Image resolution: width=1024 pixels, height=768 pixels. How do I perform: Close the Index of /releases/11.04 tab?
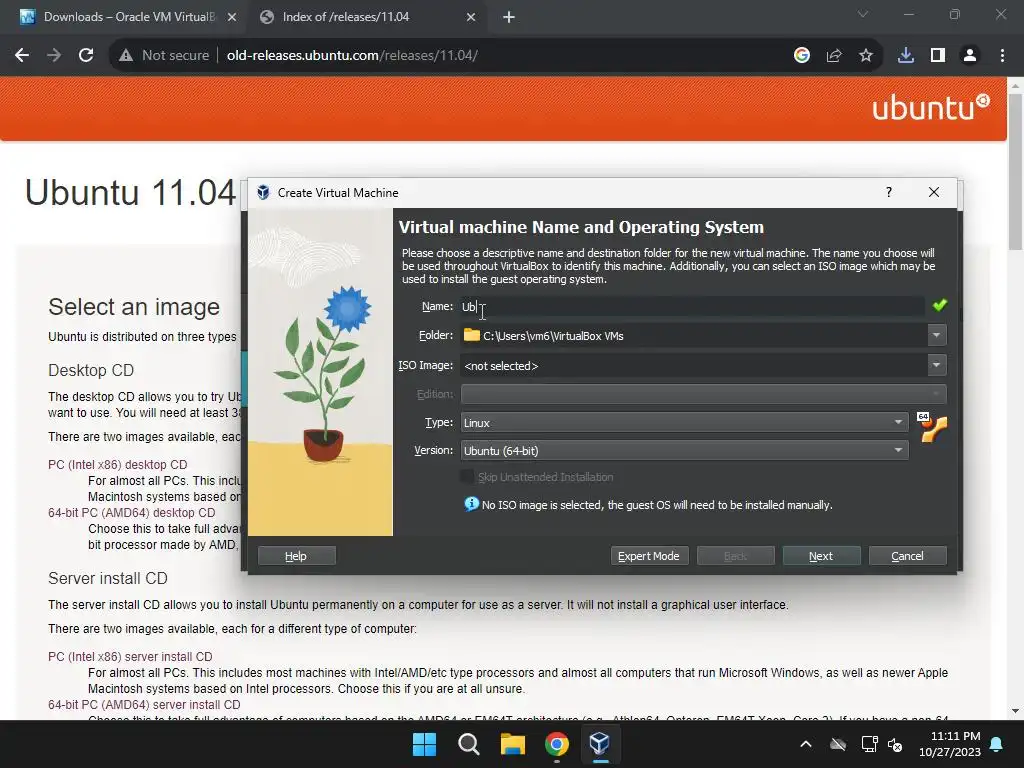(x=471, y=17)
